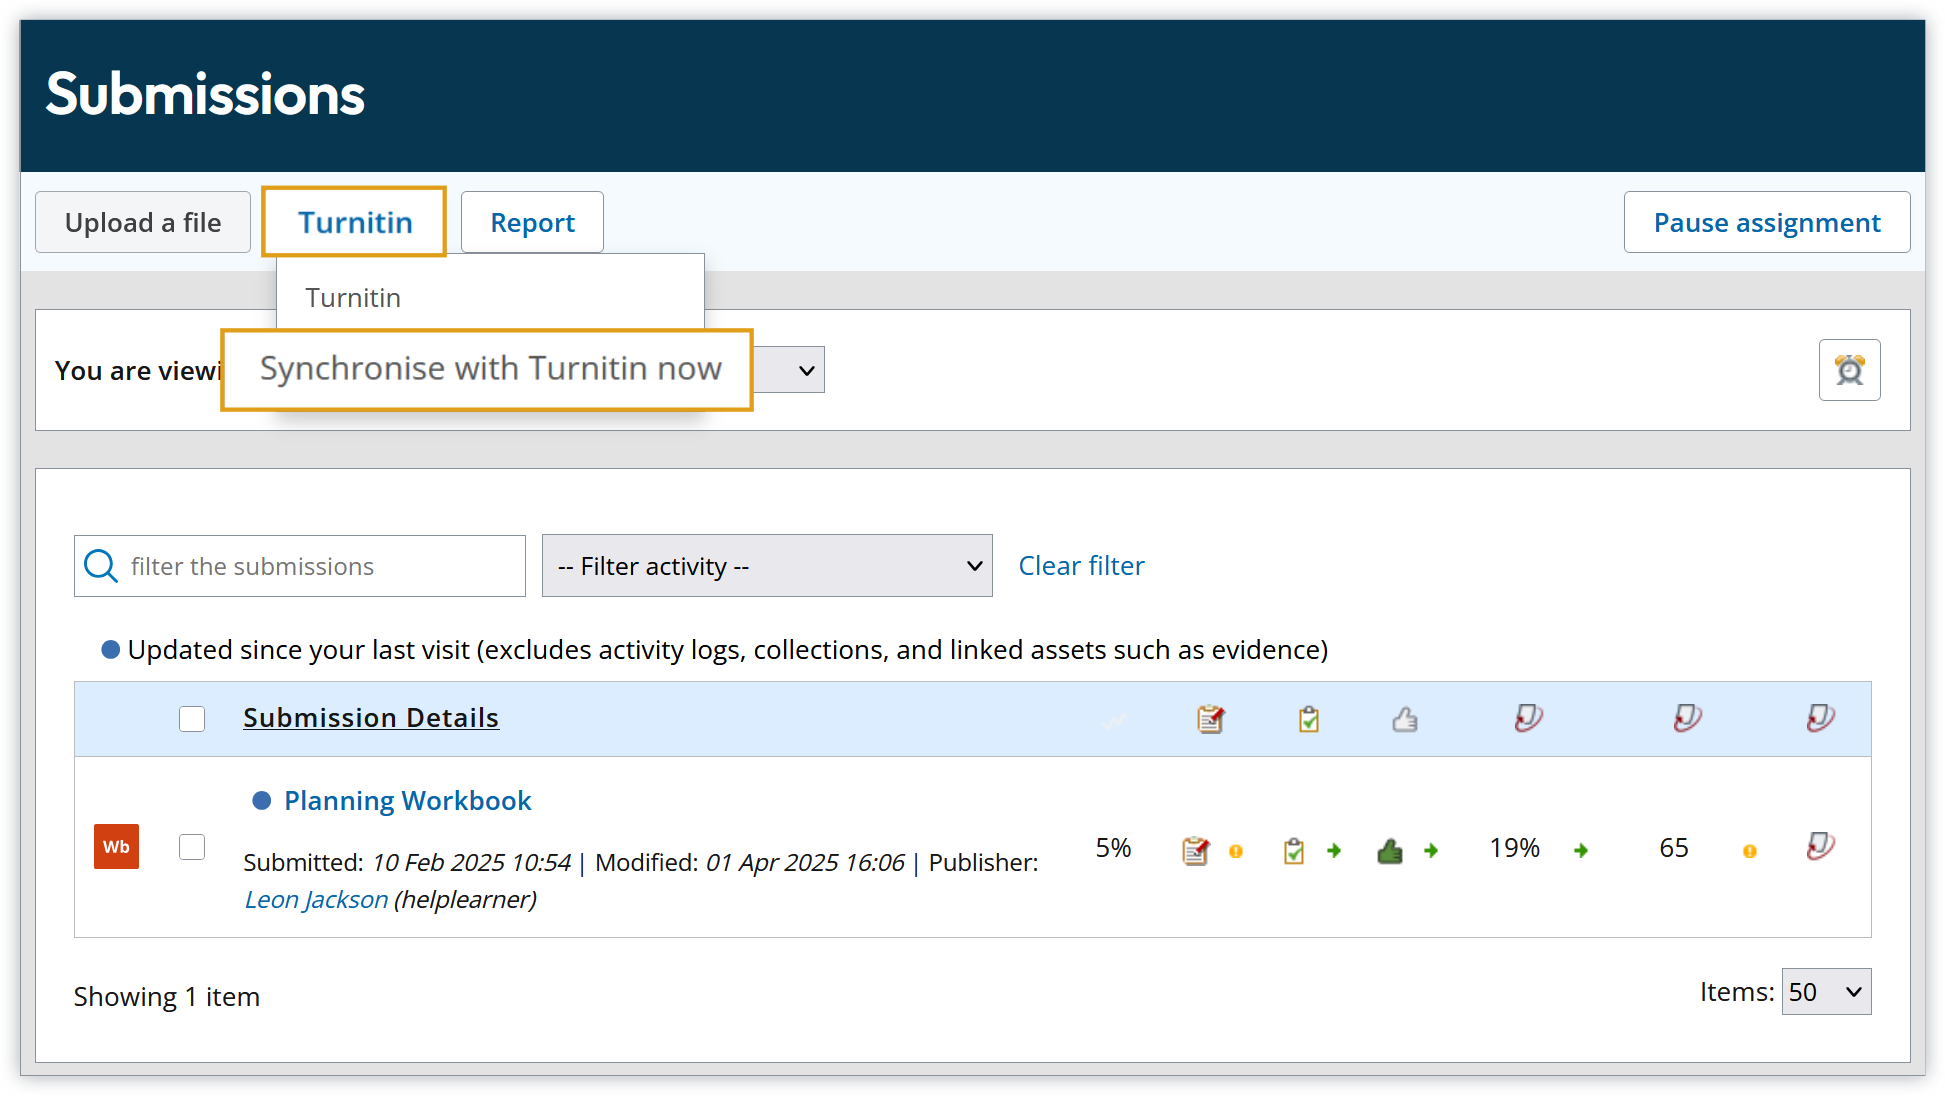Click the green thumbs-up icon for Planning Workbook
Screen dimensions: 1945x1096
tap(1390, 850)
